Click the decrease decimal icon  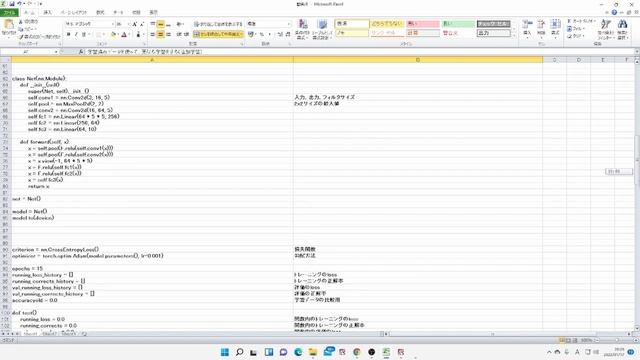click(288, 35)
